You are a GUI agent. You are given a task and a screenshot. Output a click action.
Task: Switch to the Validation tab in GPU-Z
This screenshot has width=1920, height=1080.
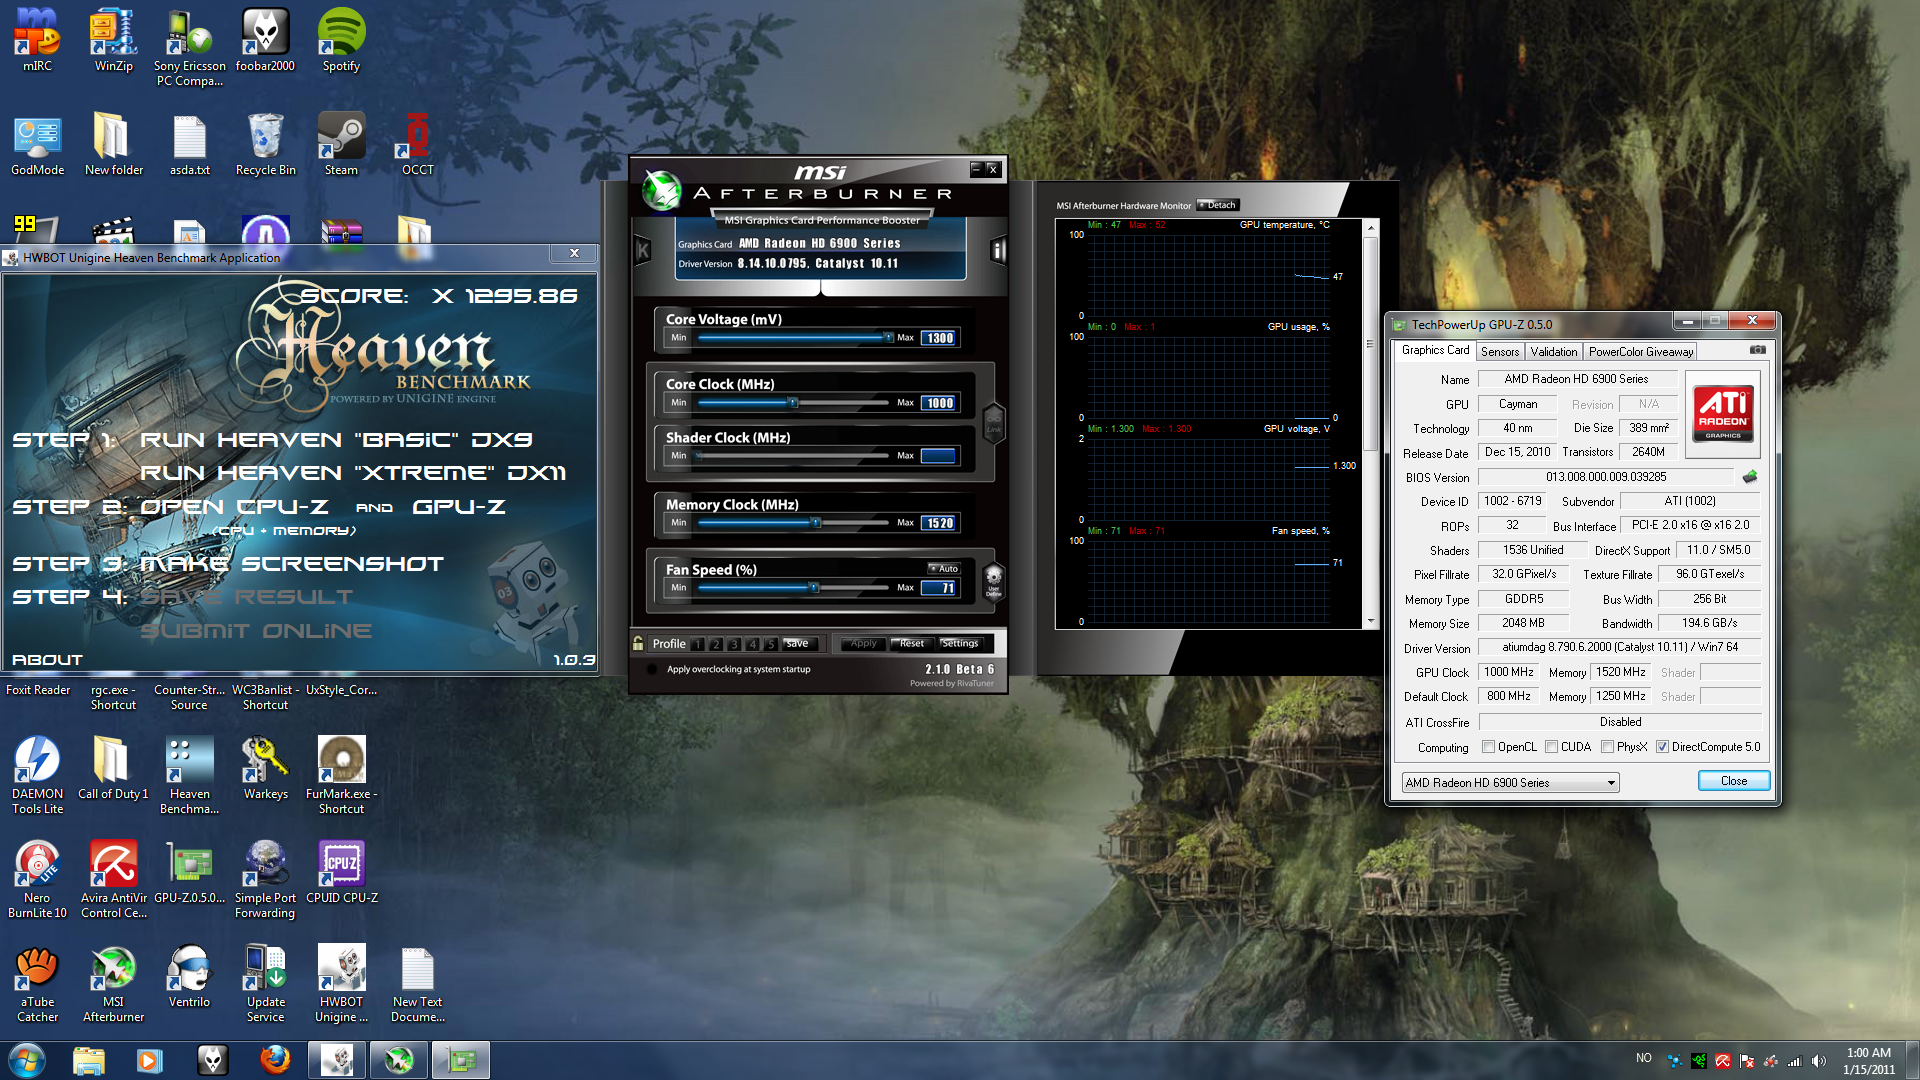[x=1553, y=352]
